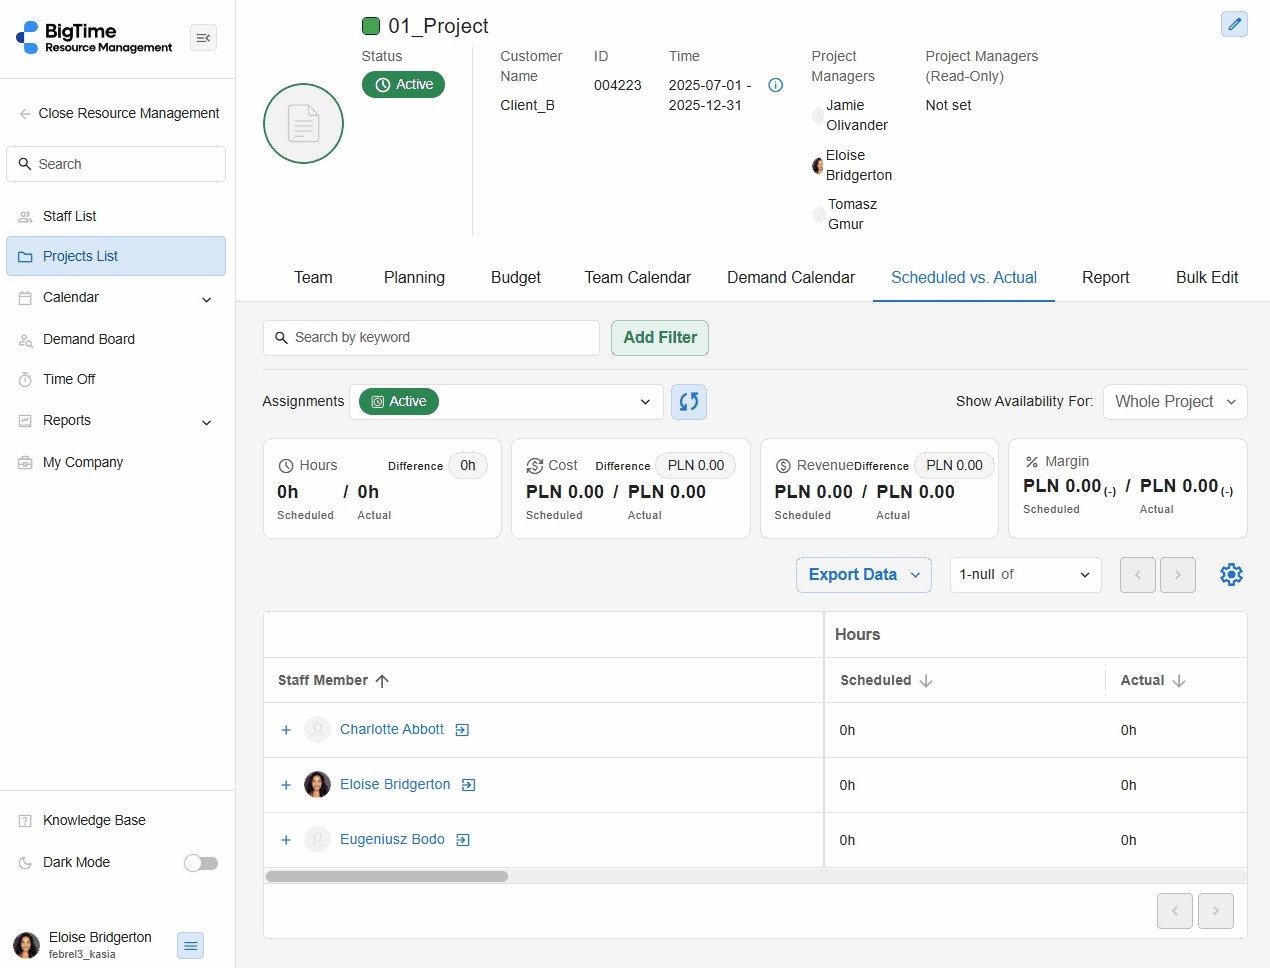The width and height of the screenshot is (1270, 968).
Task: Open the Team Calendar tab
Action: coord(637,278)
